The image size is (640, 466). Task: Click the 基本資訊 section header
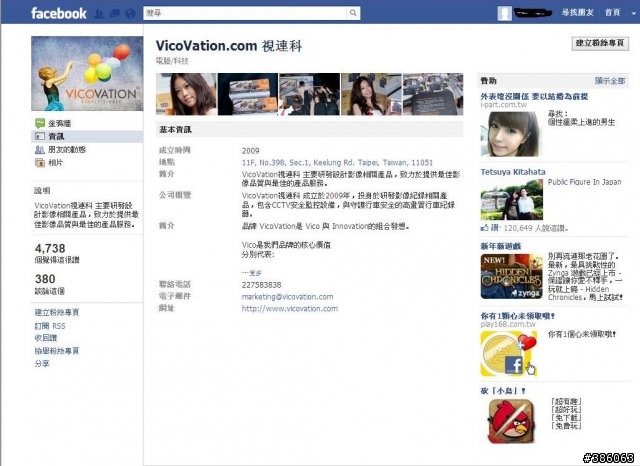(x=175, y=130)
